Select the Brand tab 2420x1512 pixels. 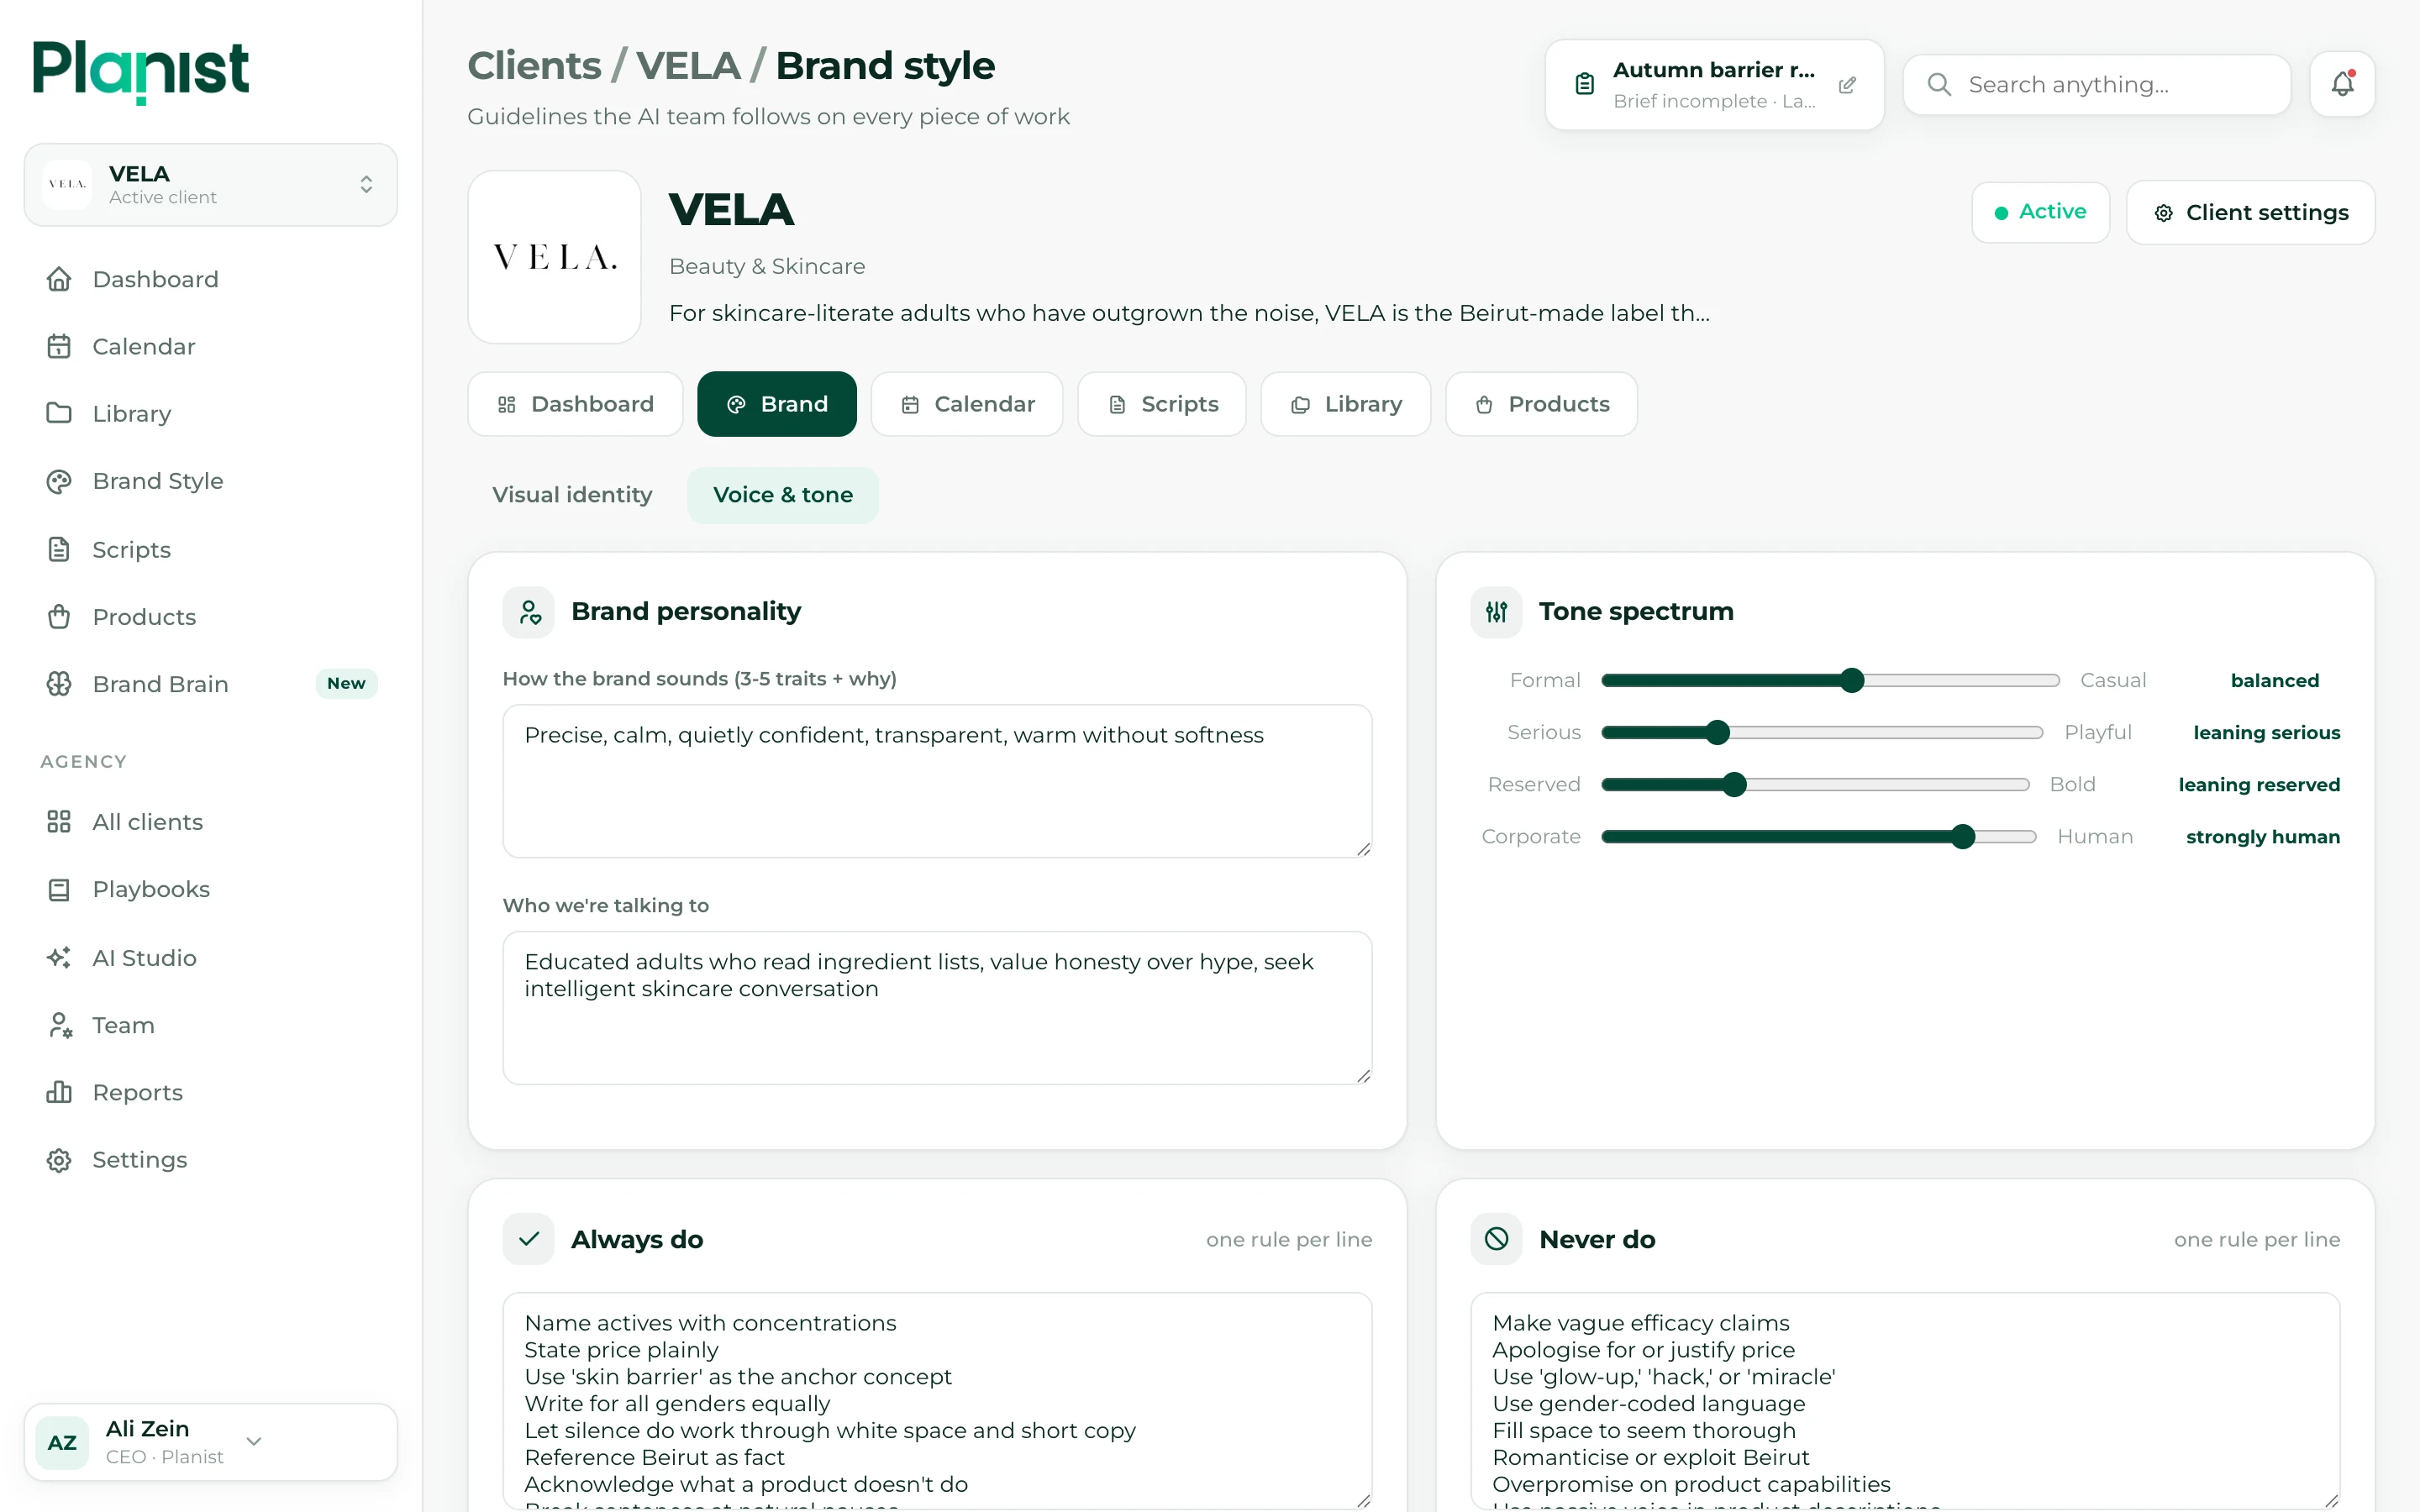point(777,404)
